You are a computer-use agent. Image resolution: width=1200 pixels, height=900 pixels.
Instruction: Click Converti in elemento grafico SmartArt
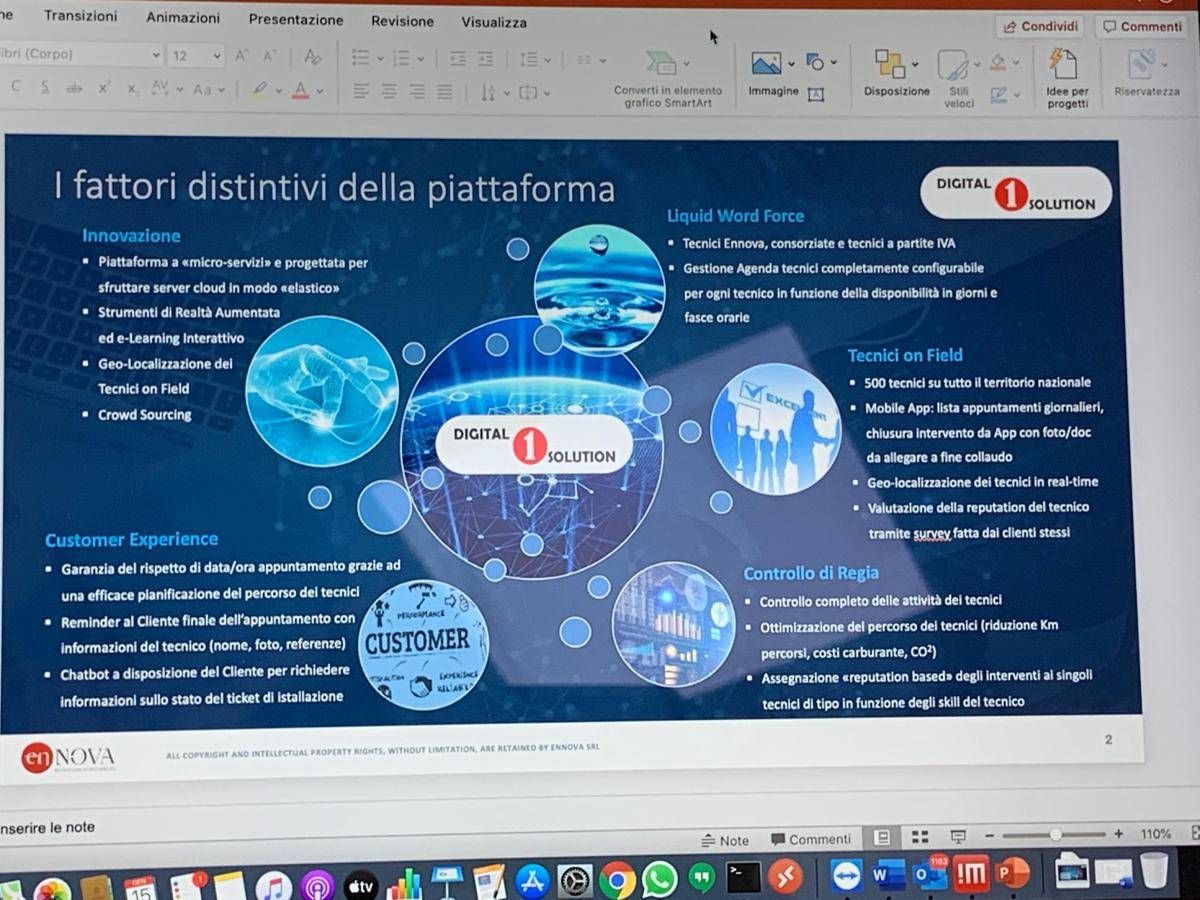(667, 78)
